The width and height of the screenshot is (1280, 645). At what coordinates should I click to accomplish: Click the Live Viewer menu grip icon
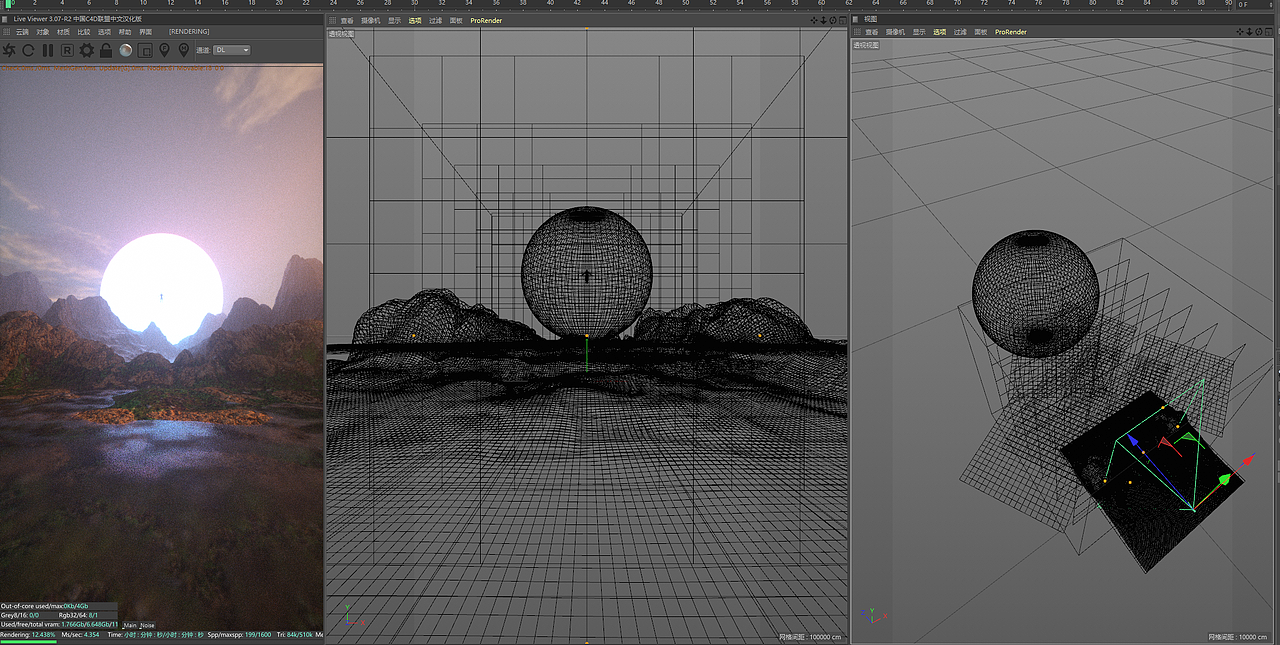[x=5, y=32]
